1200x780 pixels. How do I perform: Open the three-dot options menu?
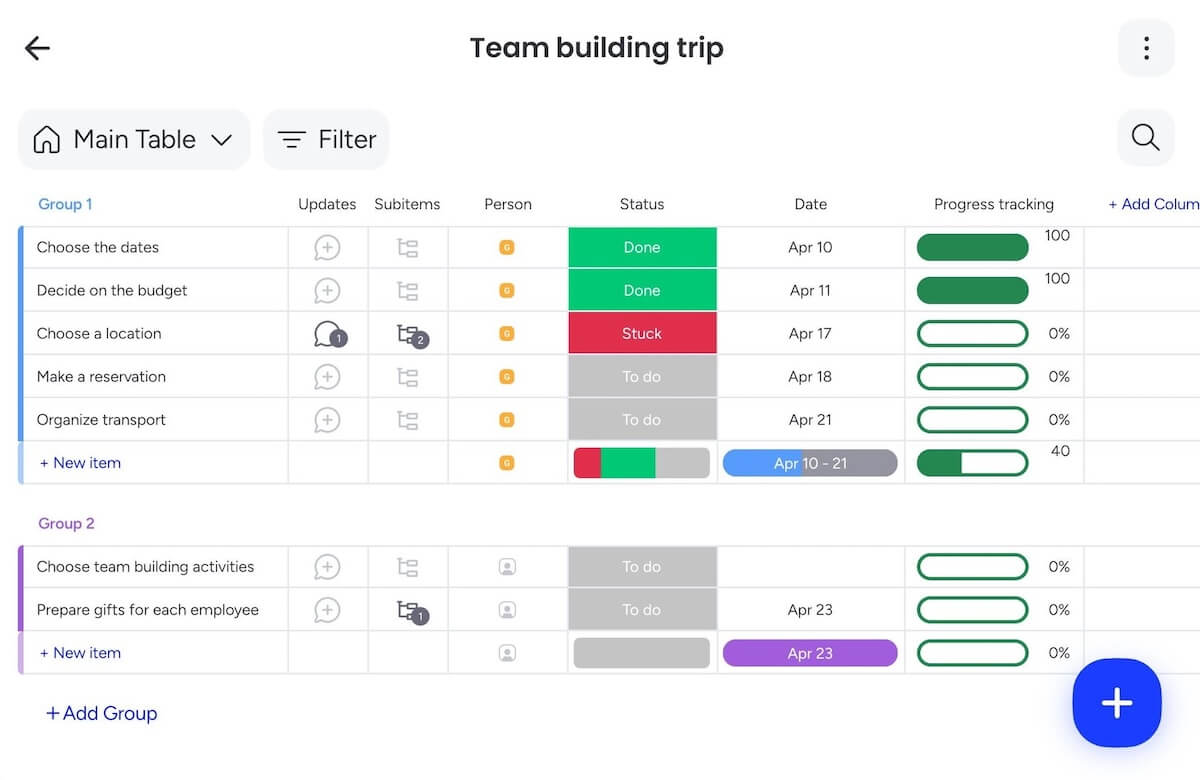1146,48
